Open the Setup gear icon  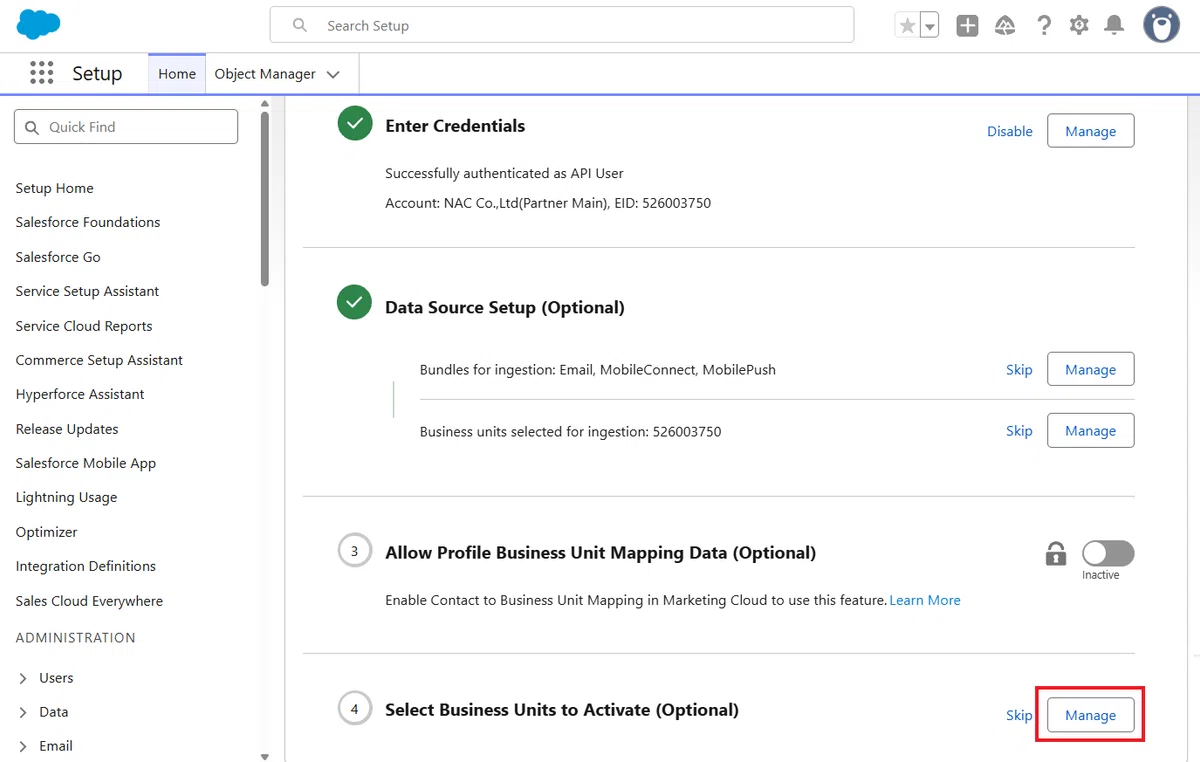pyautogui.click(x=1078, y=26)
